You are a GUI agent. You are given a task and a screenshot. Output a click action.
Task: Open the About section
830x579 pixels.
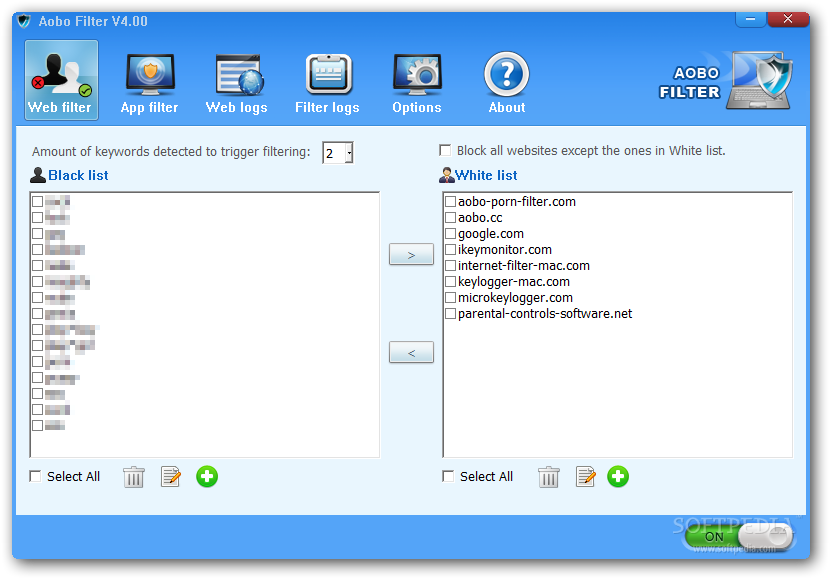[x=507, y=84]
